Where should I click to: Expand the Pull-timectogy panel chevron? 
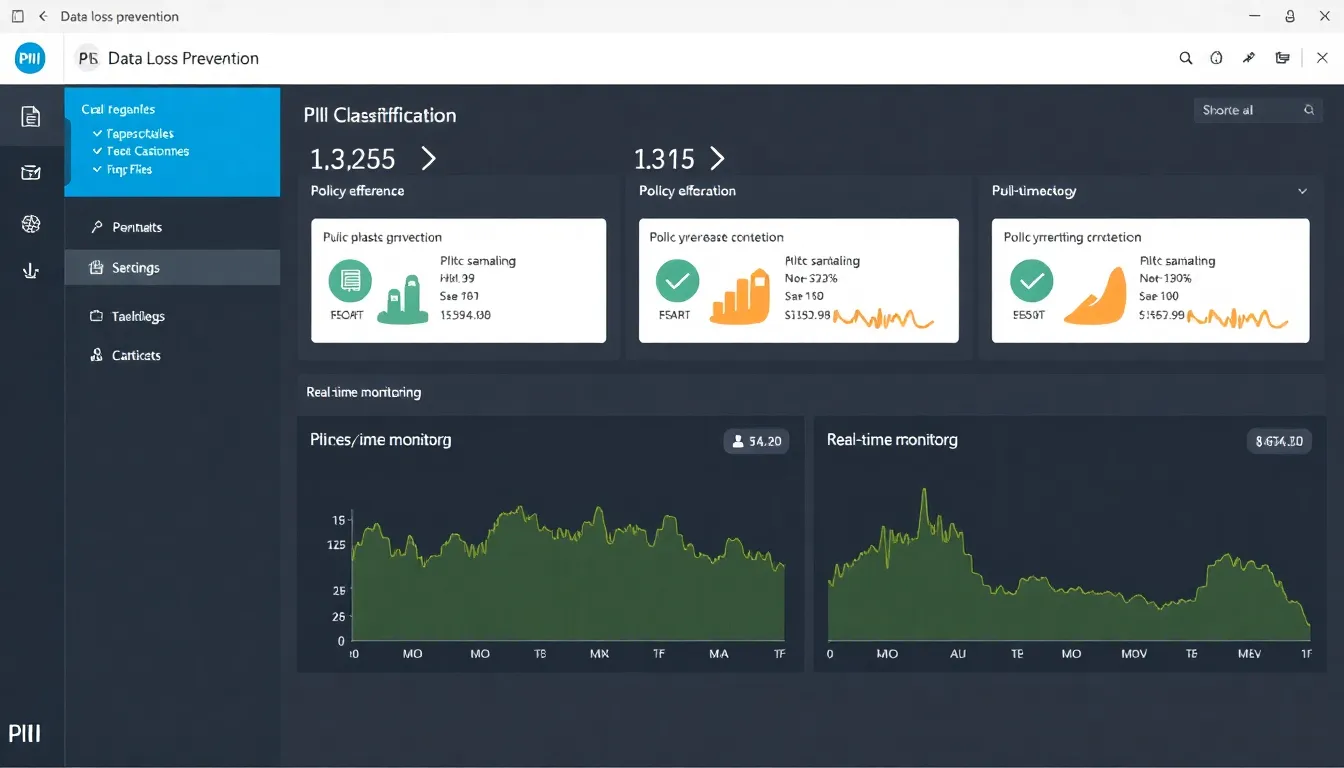pyautogui.click(x=1302, y=191)
